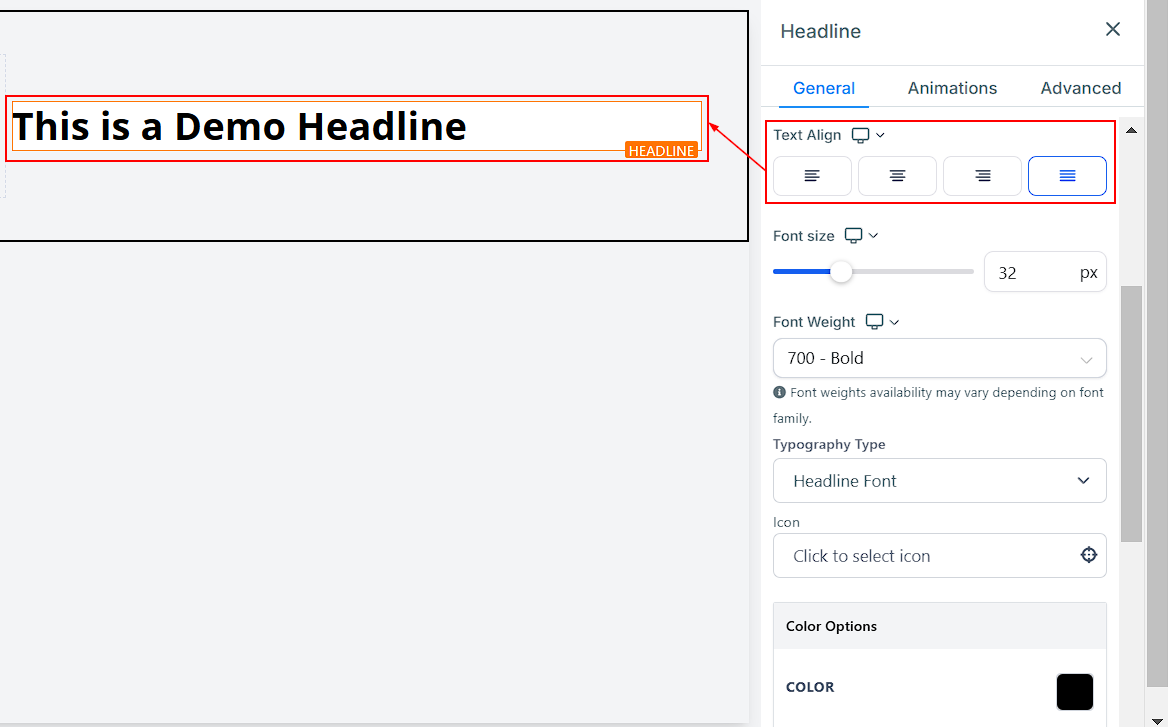Image resolution: width=1168 pixels, height=727 pixels.
Task: Close the Headline settings panel
Action: 1112,29
